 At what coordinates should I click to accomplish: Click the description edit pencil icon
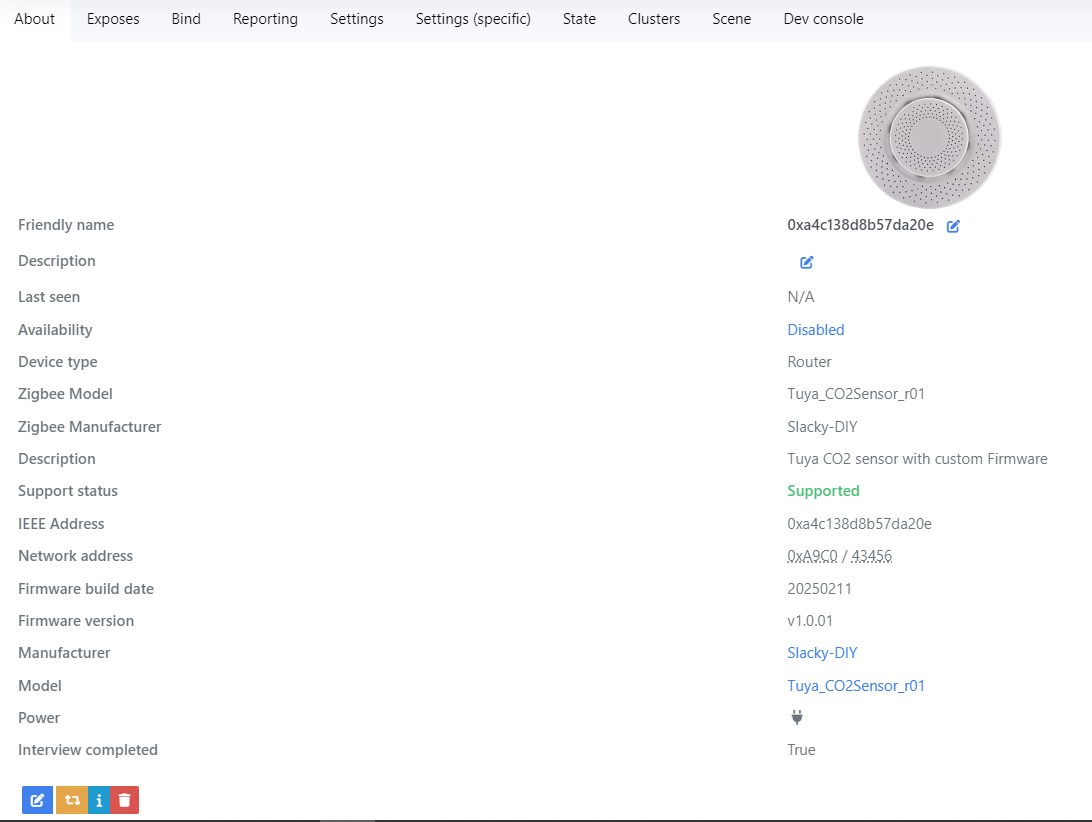[806, 262]
